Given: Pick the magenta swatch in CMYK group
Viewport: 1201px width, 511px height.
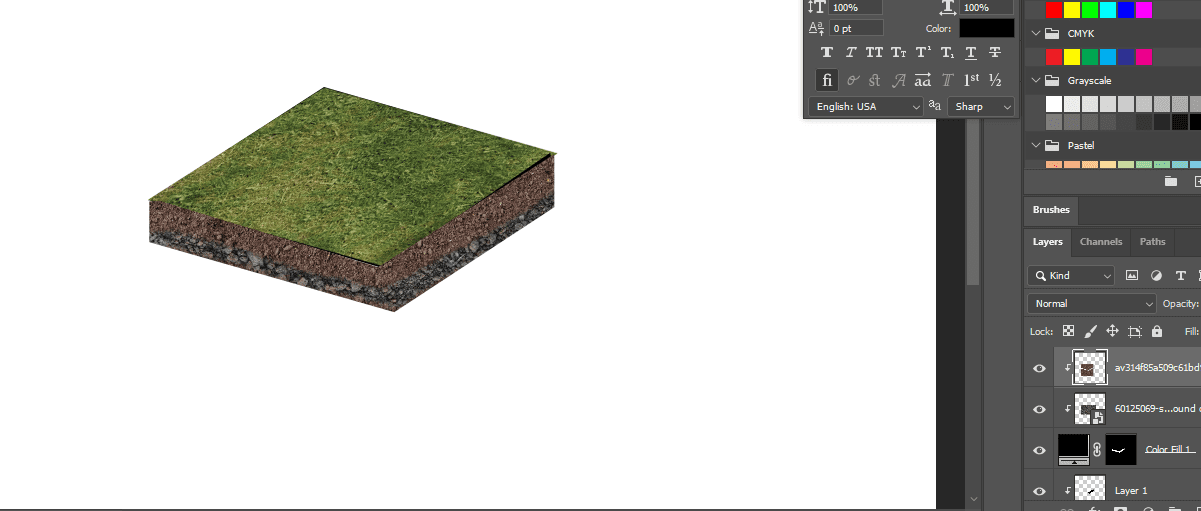Looking at the screenshot, I should (x=1144, y=57).
